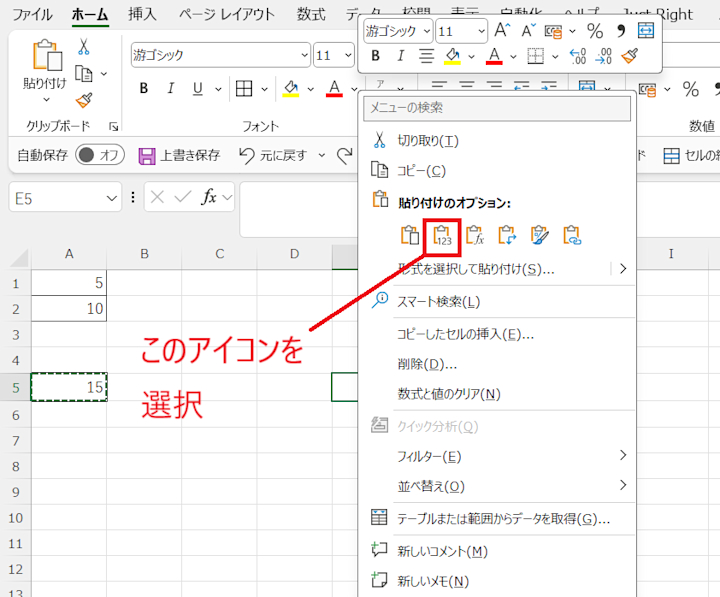Screen dimensions: 720x597
Task: Choose the Paste Transpose icon
Action: click(507, 235)
